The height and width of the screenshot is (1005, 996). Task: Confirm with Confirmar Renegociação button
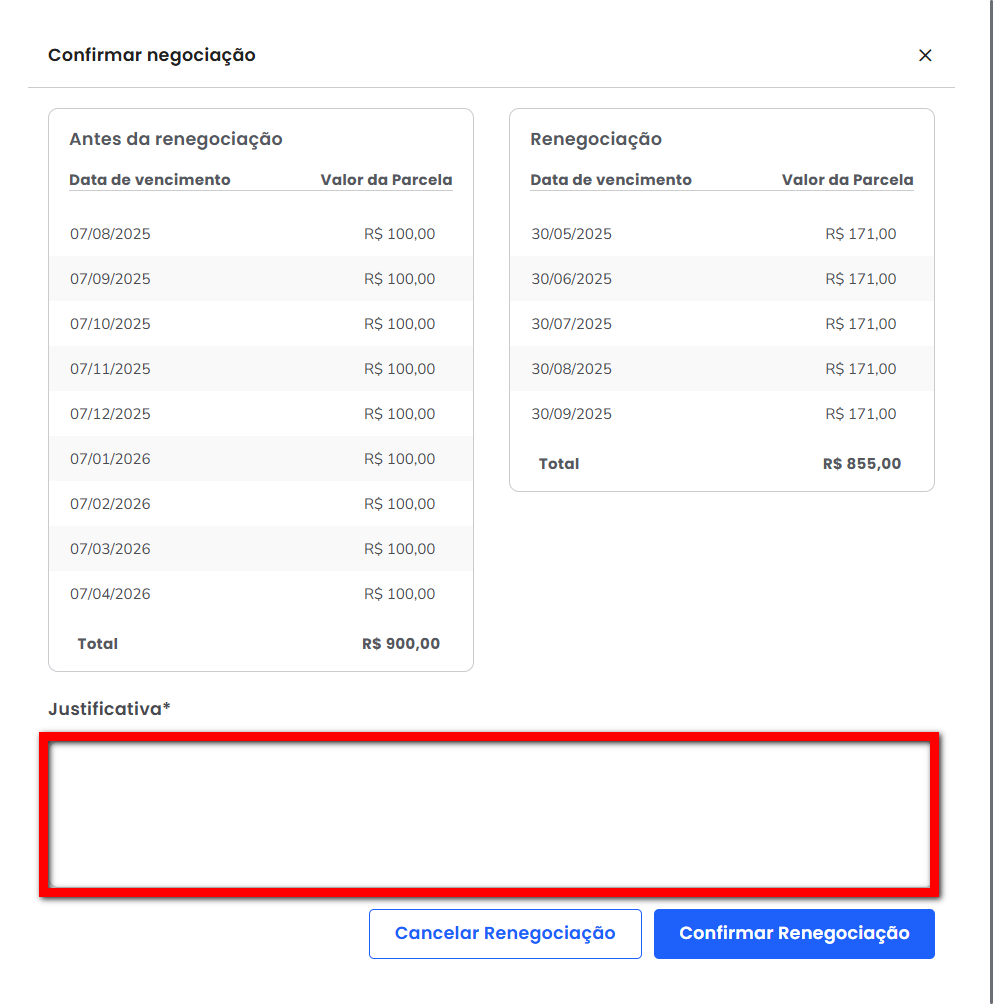click(793, 933)
